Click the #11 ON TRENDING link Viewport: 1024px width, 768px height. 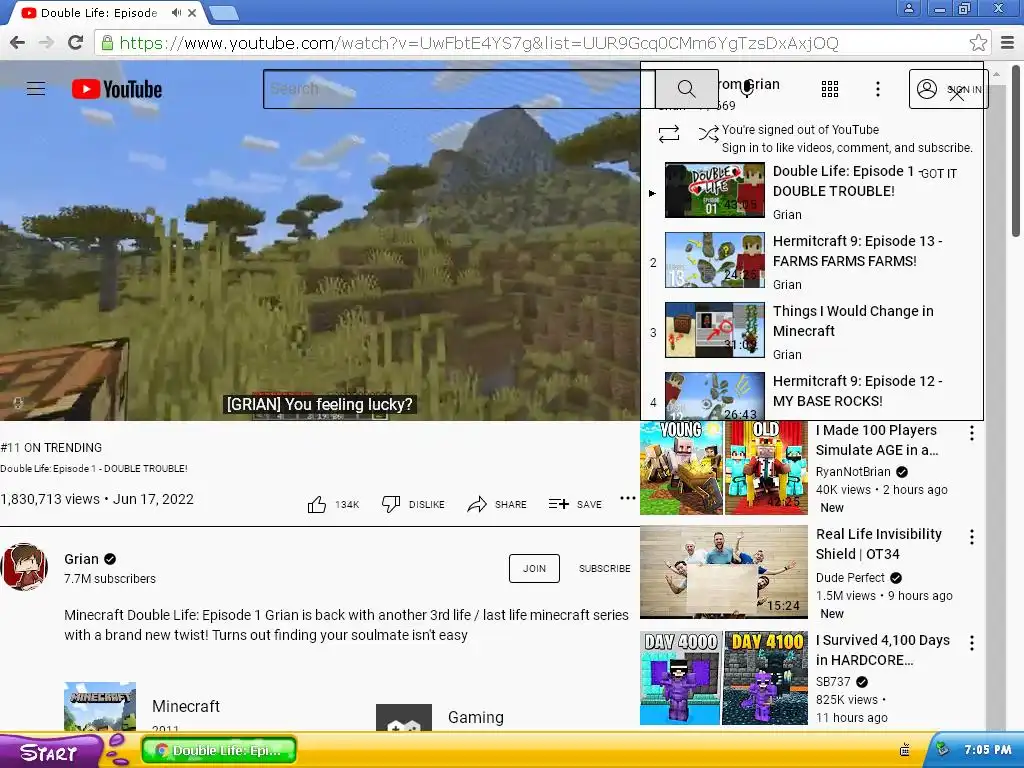51,447
